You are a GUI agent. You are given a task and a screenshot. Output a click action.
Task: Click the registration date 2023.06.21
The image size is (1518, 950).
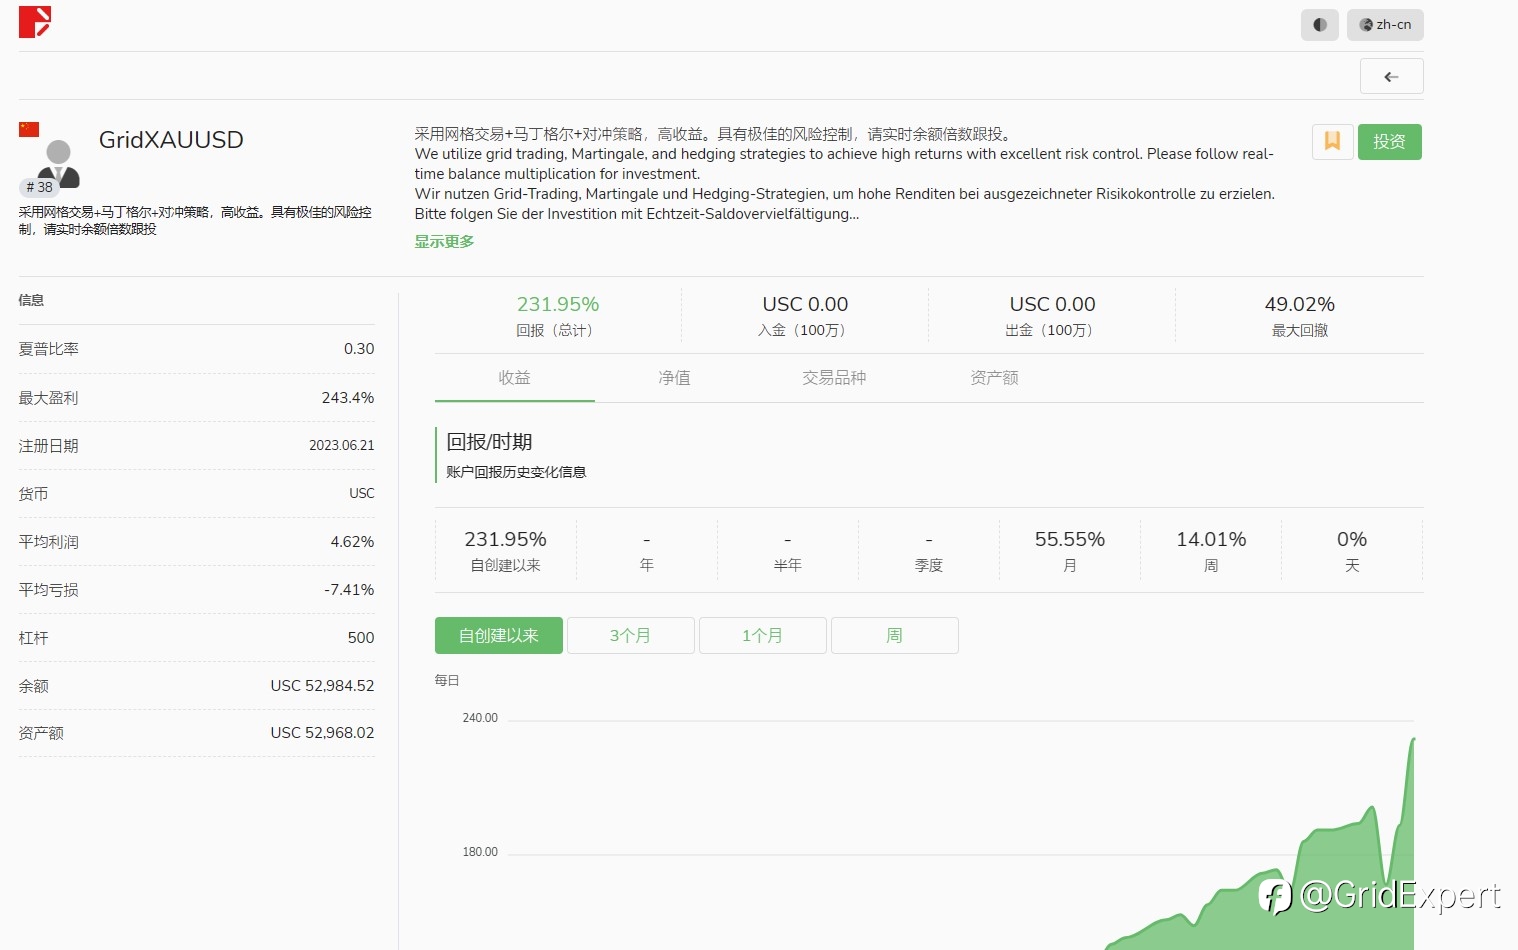click(x=342, y=446)
